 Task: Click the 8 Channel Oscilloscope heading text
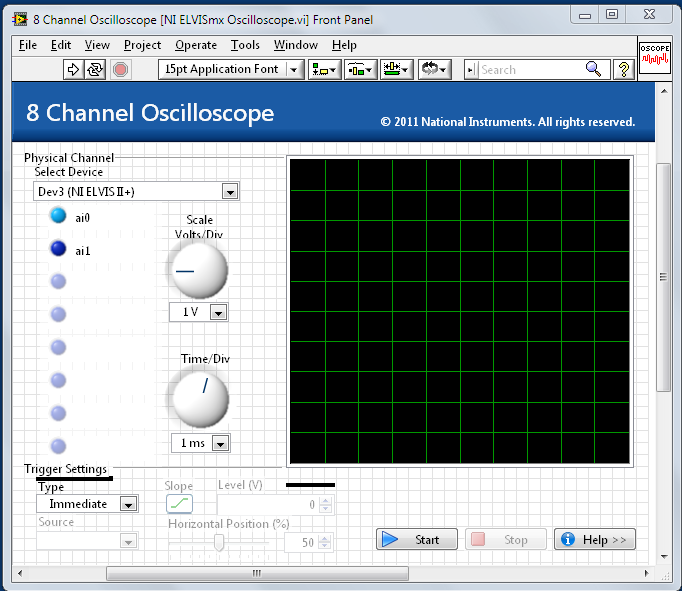click(x=150, y=113)
